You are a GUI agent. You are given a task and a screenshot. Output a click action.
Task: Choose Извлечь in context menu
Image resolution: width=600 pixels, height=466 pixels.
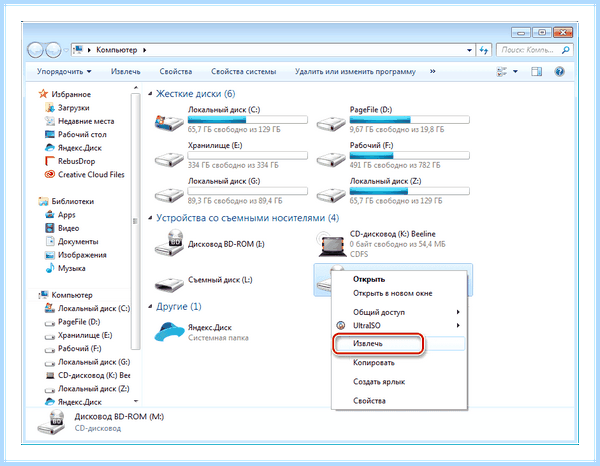[x=399, y=344]
